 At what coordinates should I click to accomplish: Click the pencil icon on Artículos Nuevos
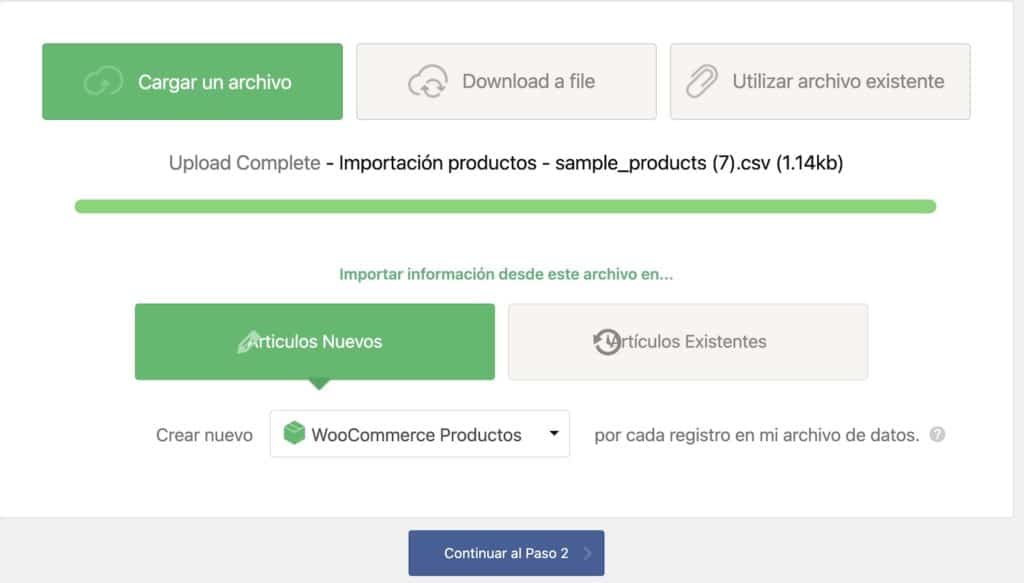point(249,341)
